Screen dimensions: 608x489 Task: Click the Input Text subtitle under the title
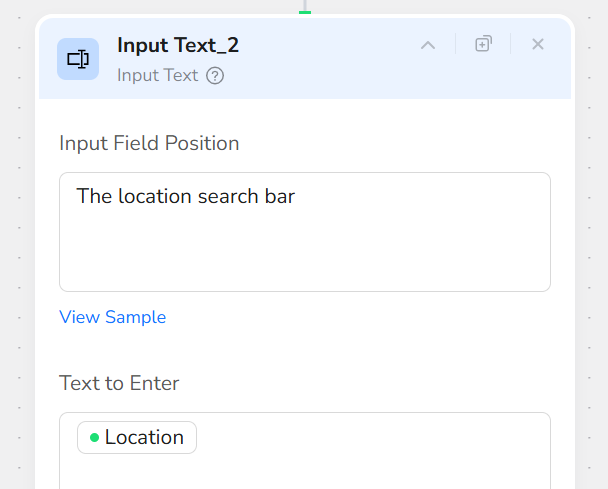coord(157,75)
